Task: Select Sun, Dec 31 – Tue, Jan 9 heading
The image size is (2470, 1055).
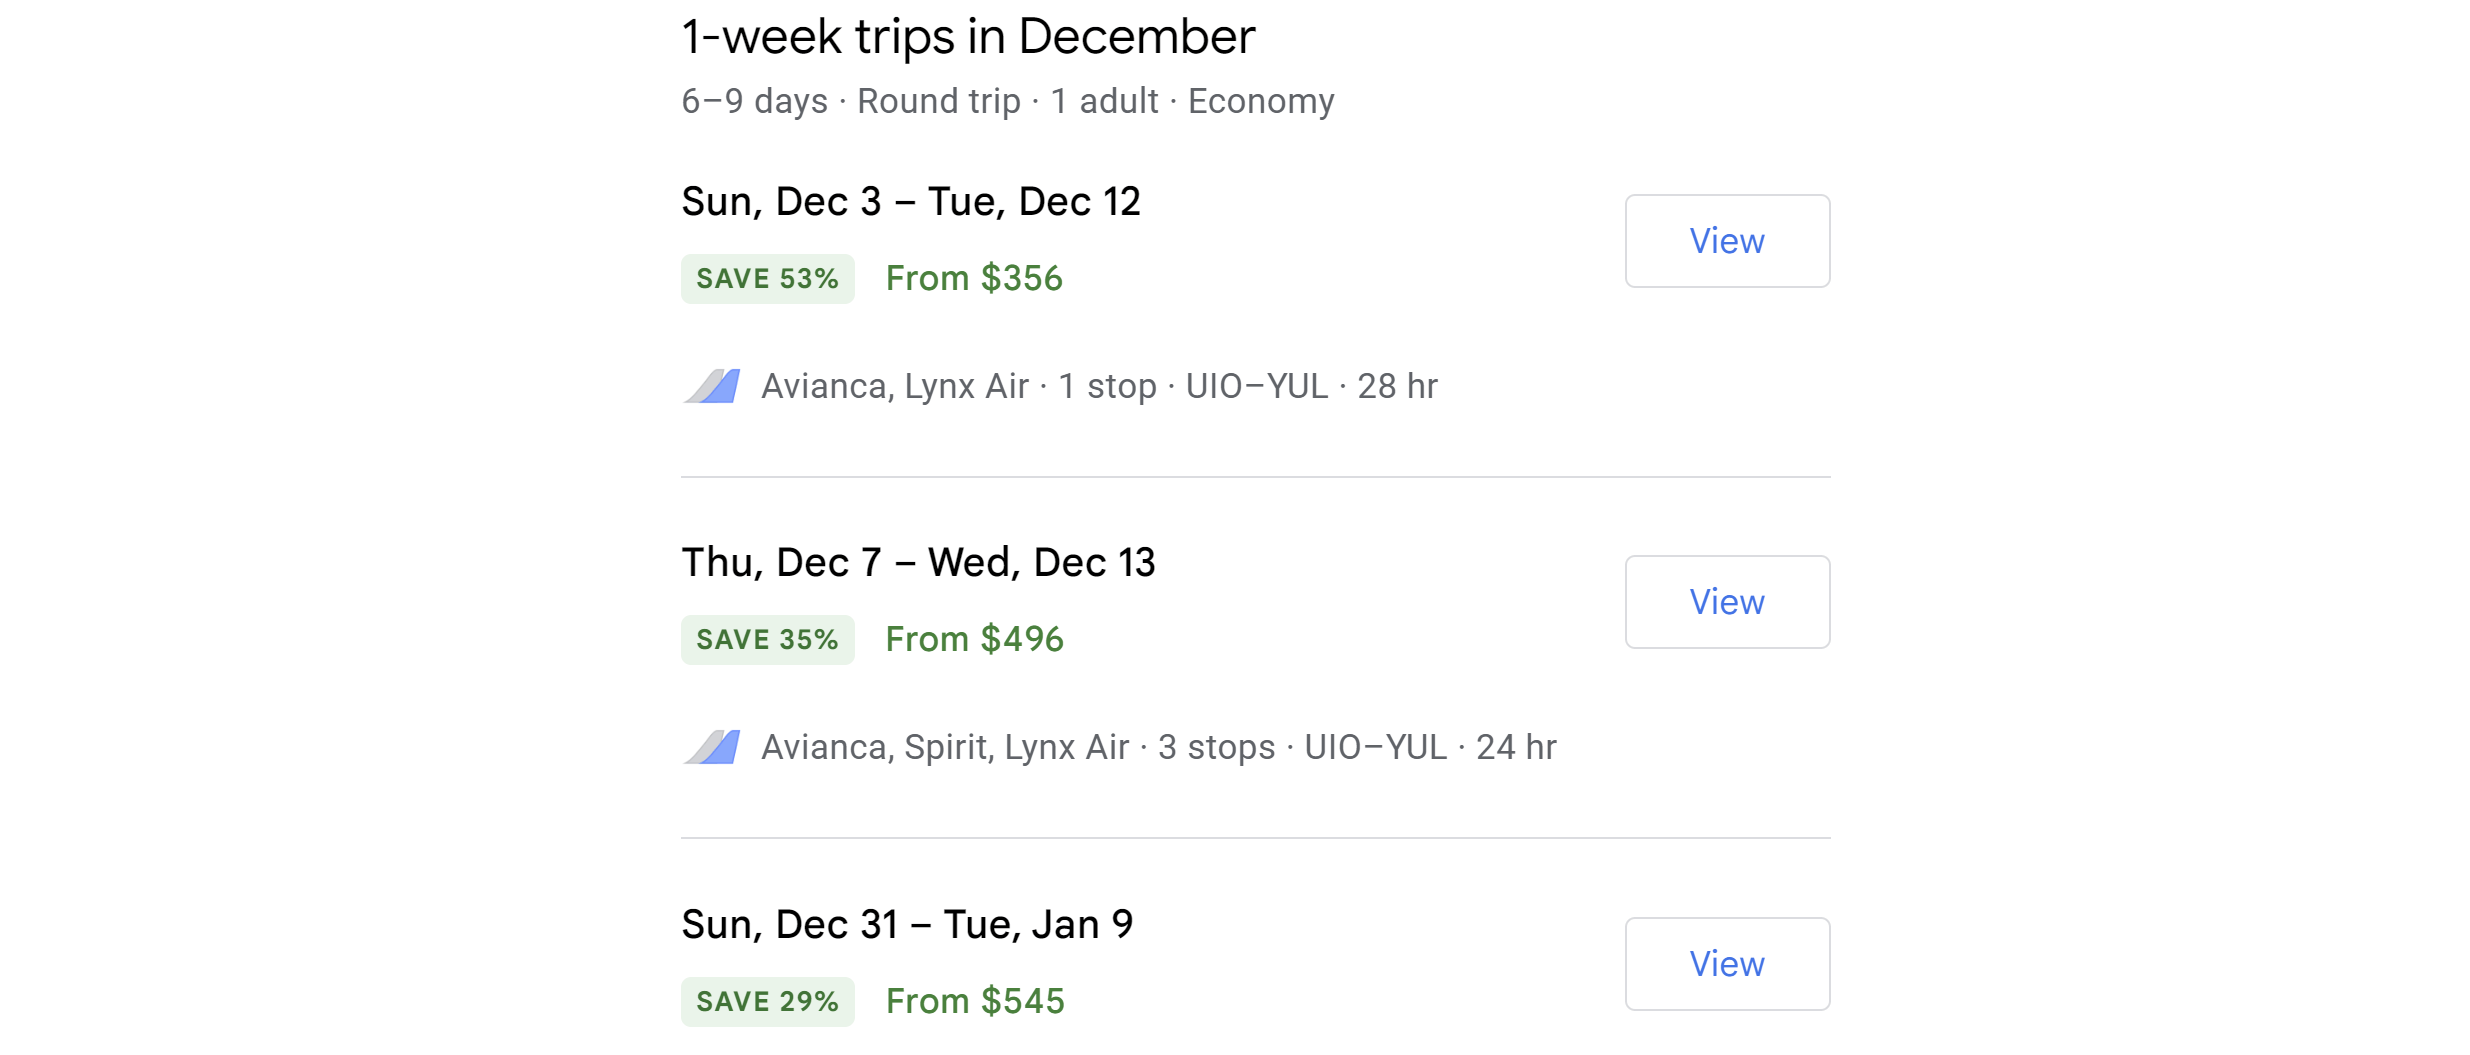Action: click(x=907, y=925)
